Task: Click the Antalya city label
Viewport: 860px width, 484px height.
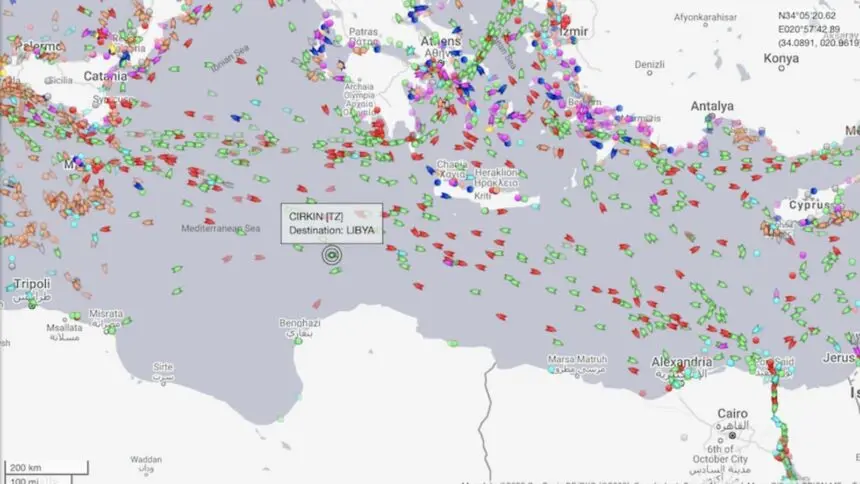Action: [x=711, y=106]
